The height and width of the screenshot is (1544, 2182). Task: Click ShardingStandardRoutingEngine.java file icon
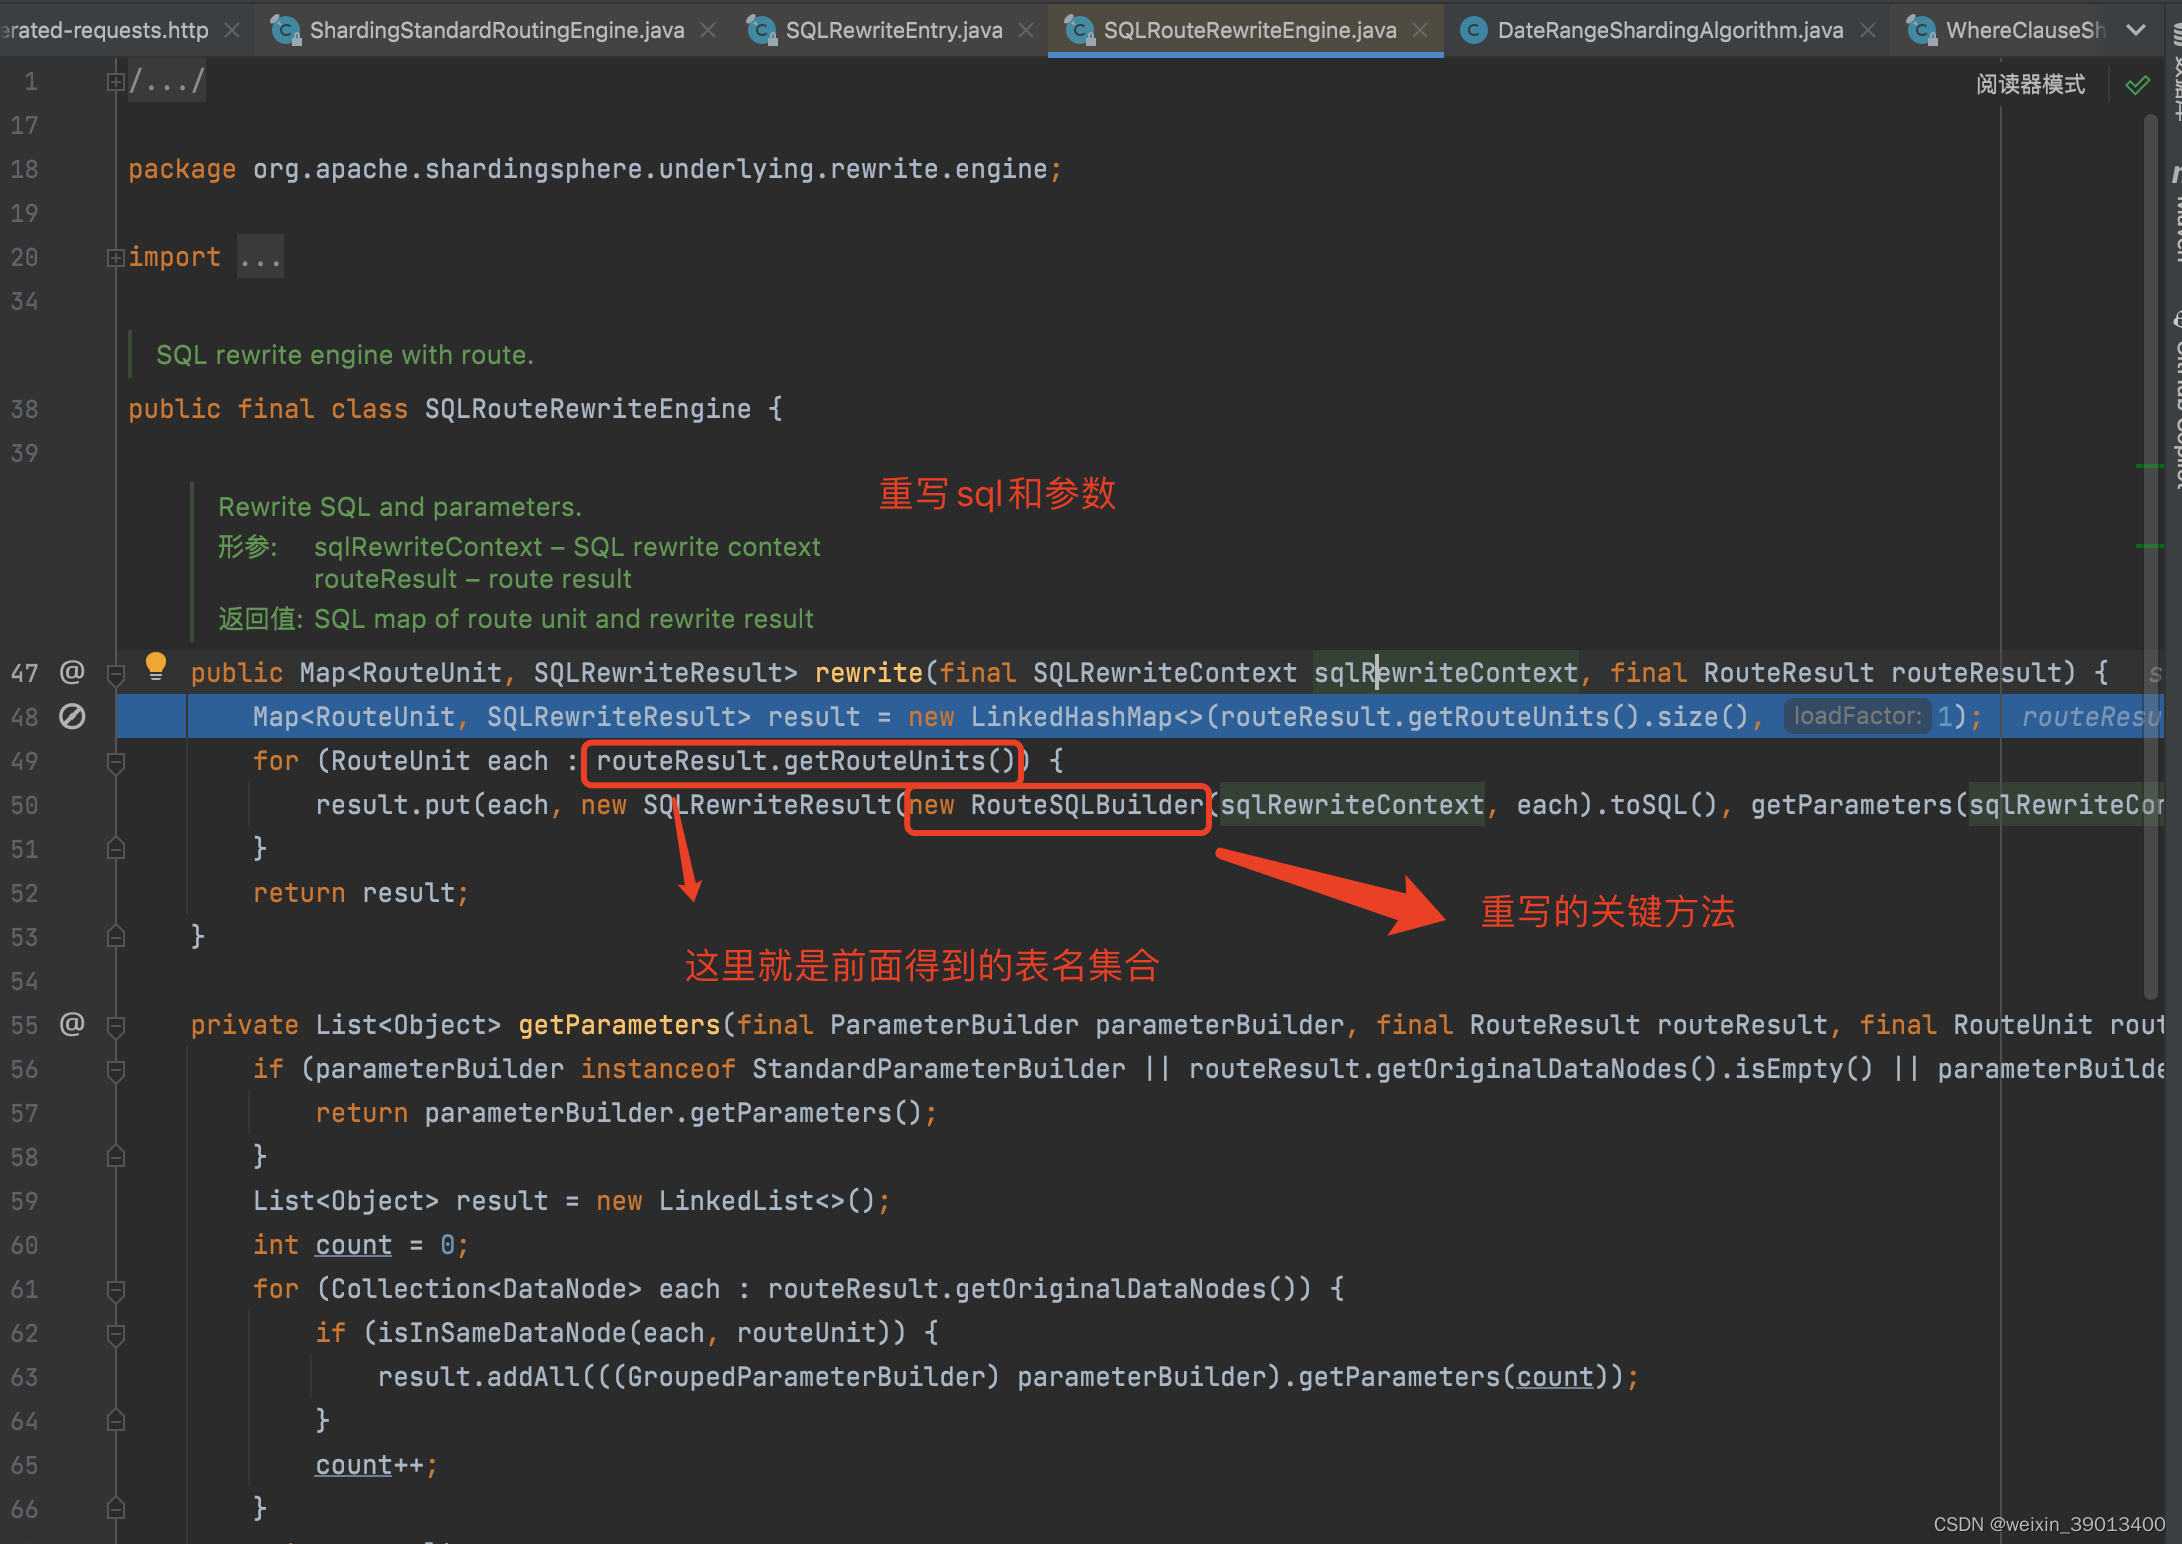(x=286, y=30)
